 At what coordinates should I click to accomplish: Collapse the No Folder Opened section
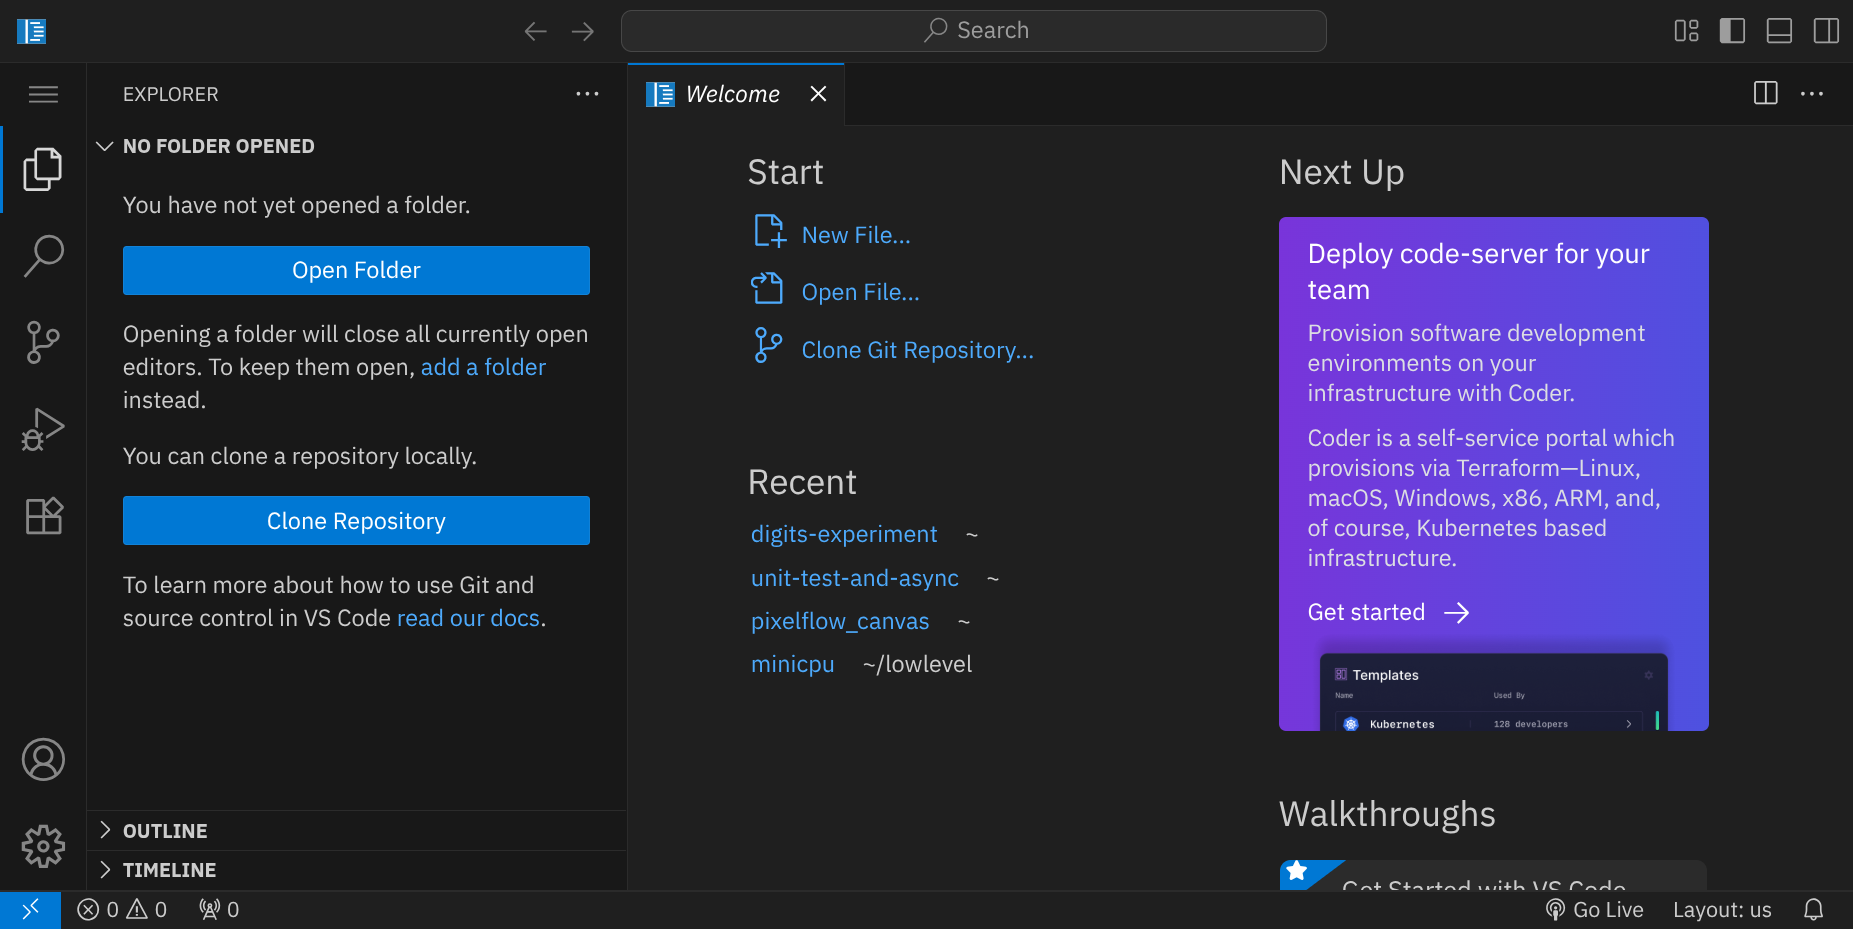(218, 146)
